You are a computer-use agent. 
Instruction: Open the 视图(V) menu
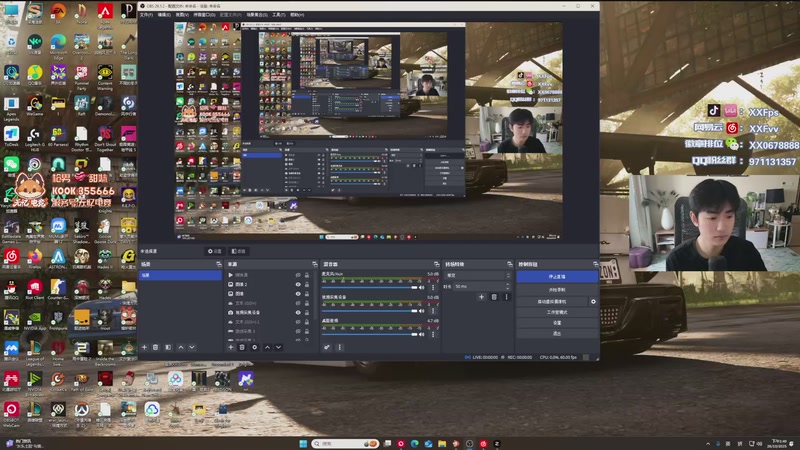182,15
